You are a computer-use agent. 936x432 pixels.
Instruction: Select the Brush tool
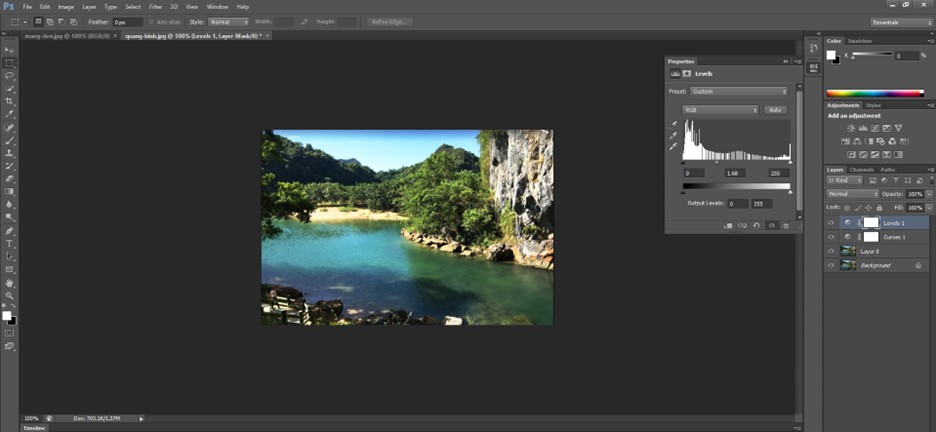click(10, 141)
